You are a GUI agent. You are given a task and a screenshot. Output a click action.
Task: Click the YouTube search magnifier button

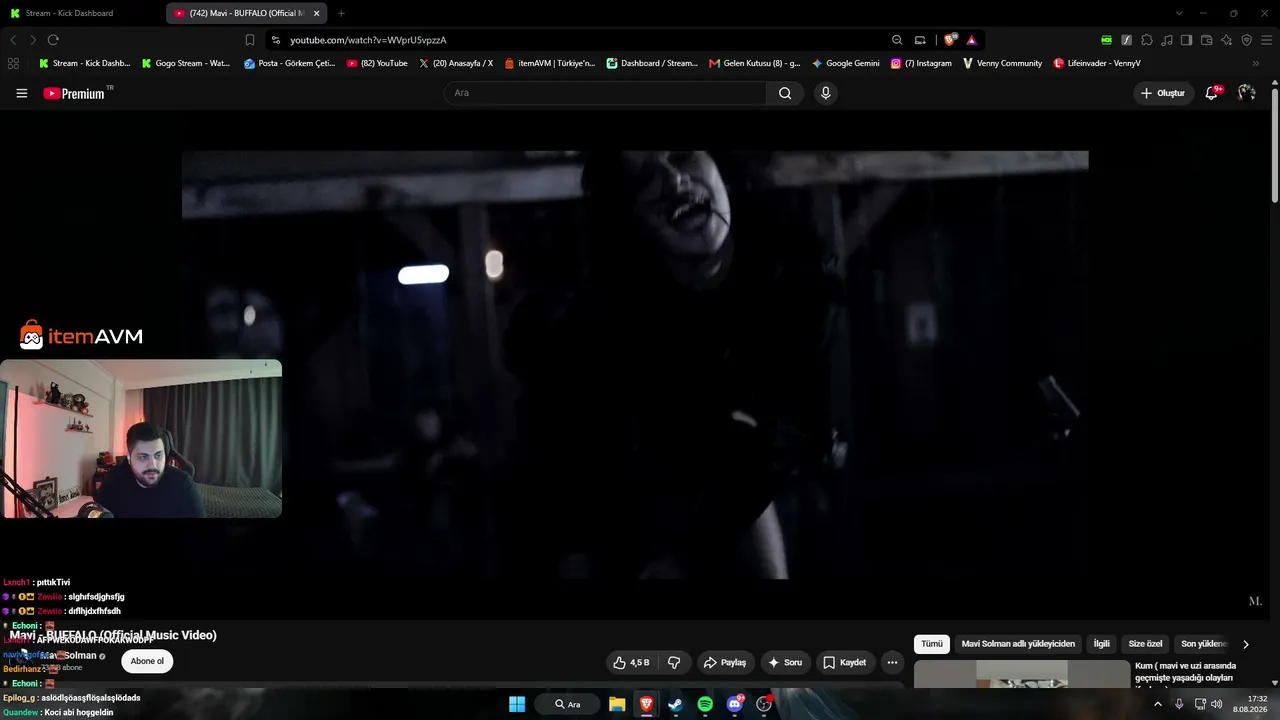click(785, 93)
